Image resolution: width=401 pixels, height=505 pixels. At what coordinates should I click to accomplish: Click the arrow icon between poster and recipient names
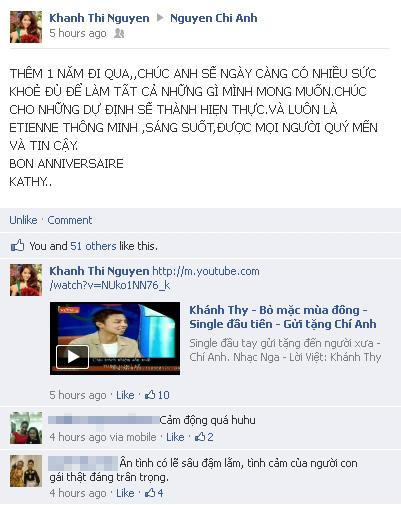tap(160, 18)
